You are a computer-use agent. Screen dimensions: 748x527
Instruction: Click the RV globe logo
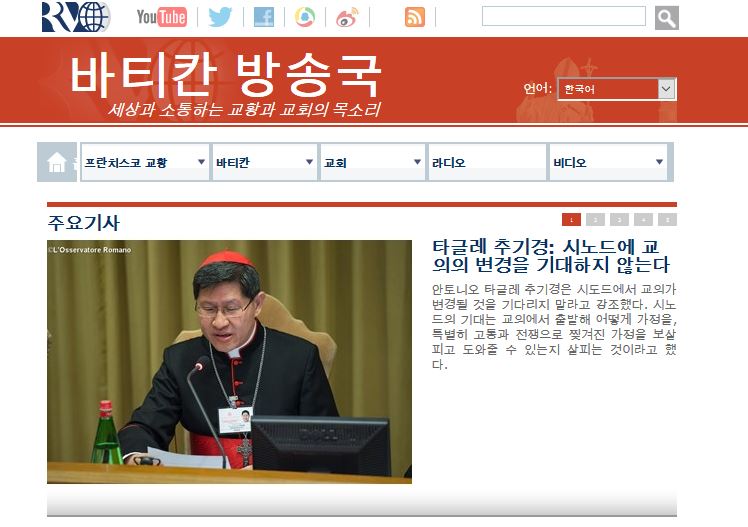point(76,17)
